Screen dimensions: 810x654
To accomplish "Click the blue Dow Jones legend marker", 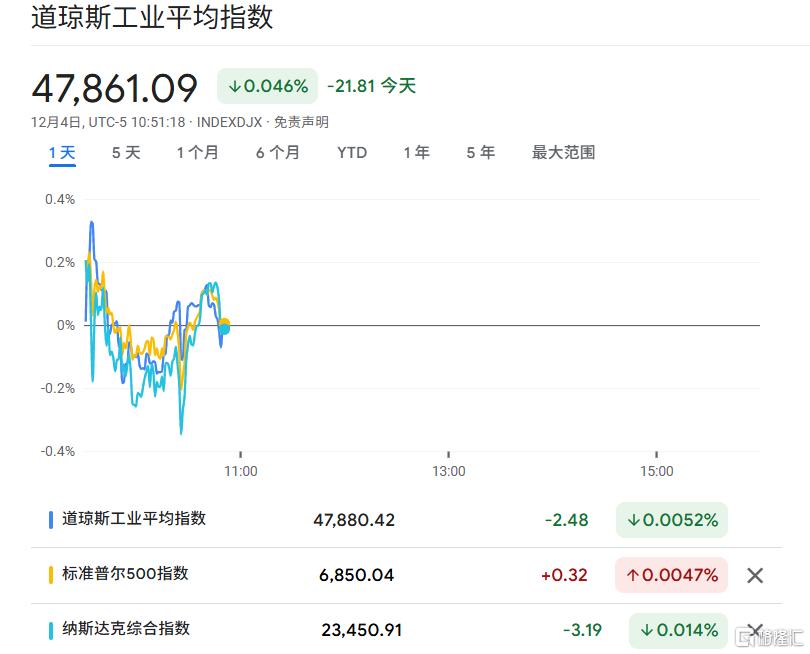I will (x=51, y=520).
